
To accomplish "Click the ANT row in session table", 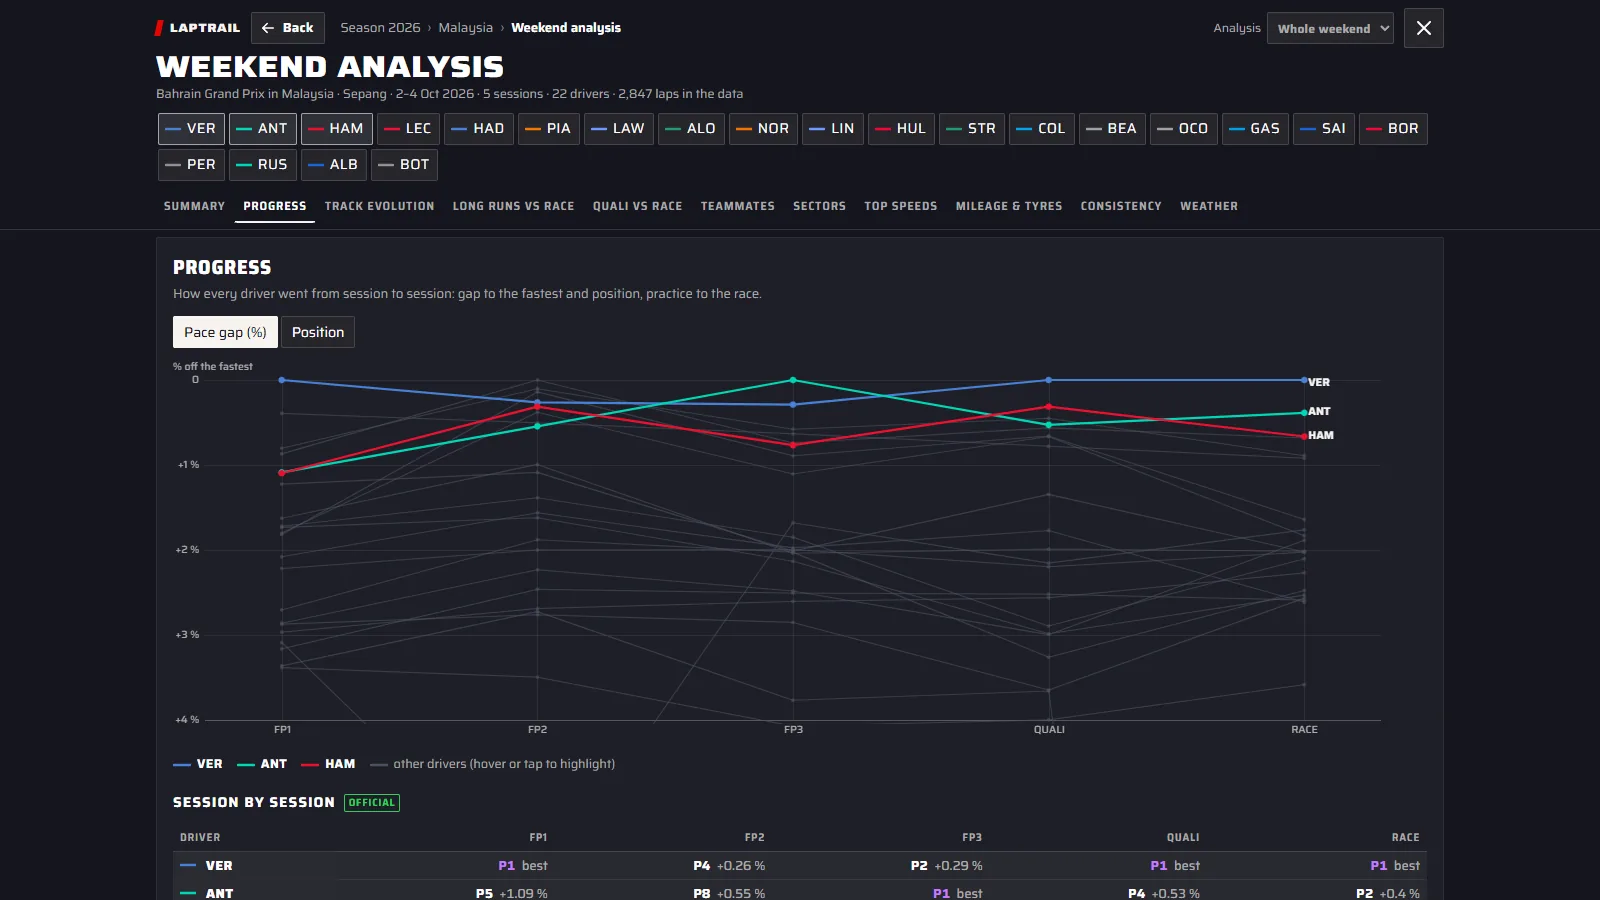I will pos(800,892).
